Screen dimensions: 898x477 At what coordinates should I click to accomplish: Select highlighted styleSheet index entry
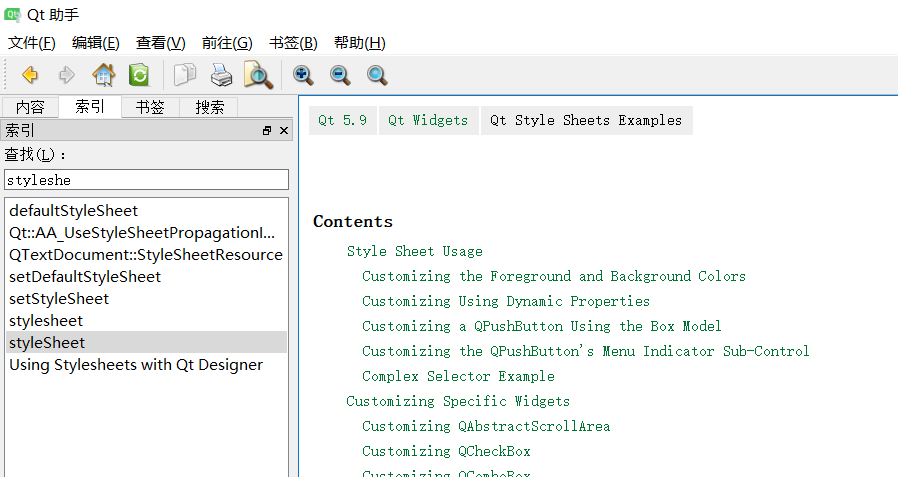[147, 342]
